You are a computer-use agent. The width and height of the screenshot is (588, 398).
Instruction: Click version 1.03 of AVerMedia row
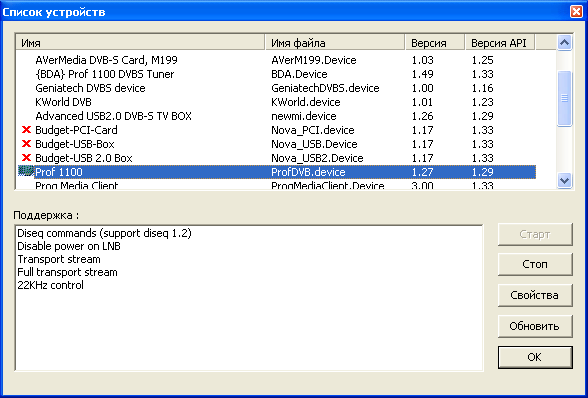pyautogui.click(x=422, y=60)
